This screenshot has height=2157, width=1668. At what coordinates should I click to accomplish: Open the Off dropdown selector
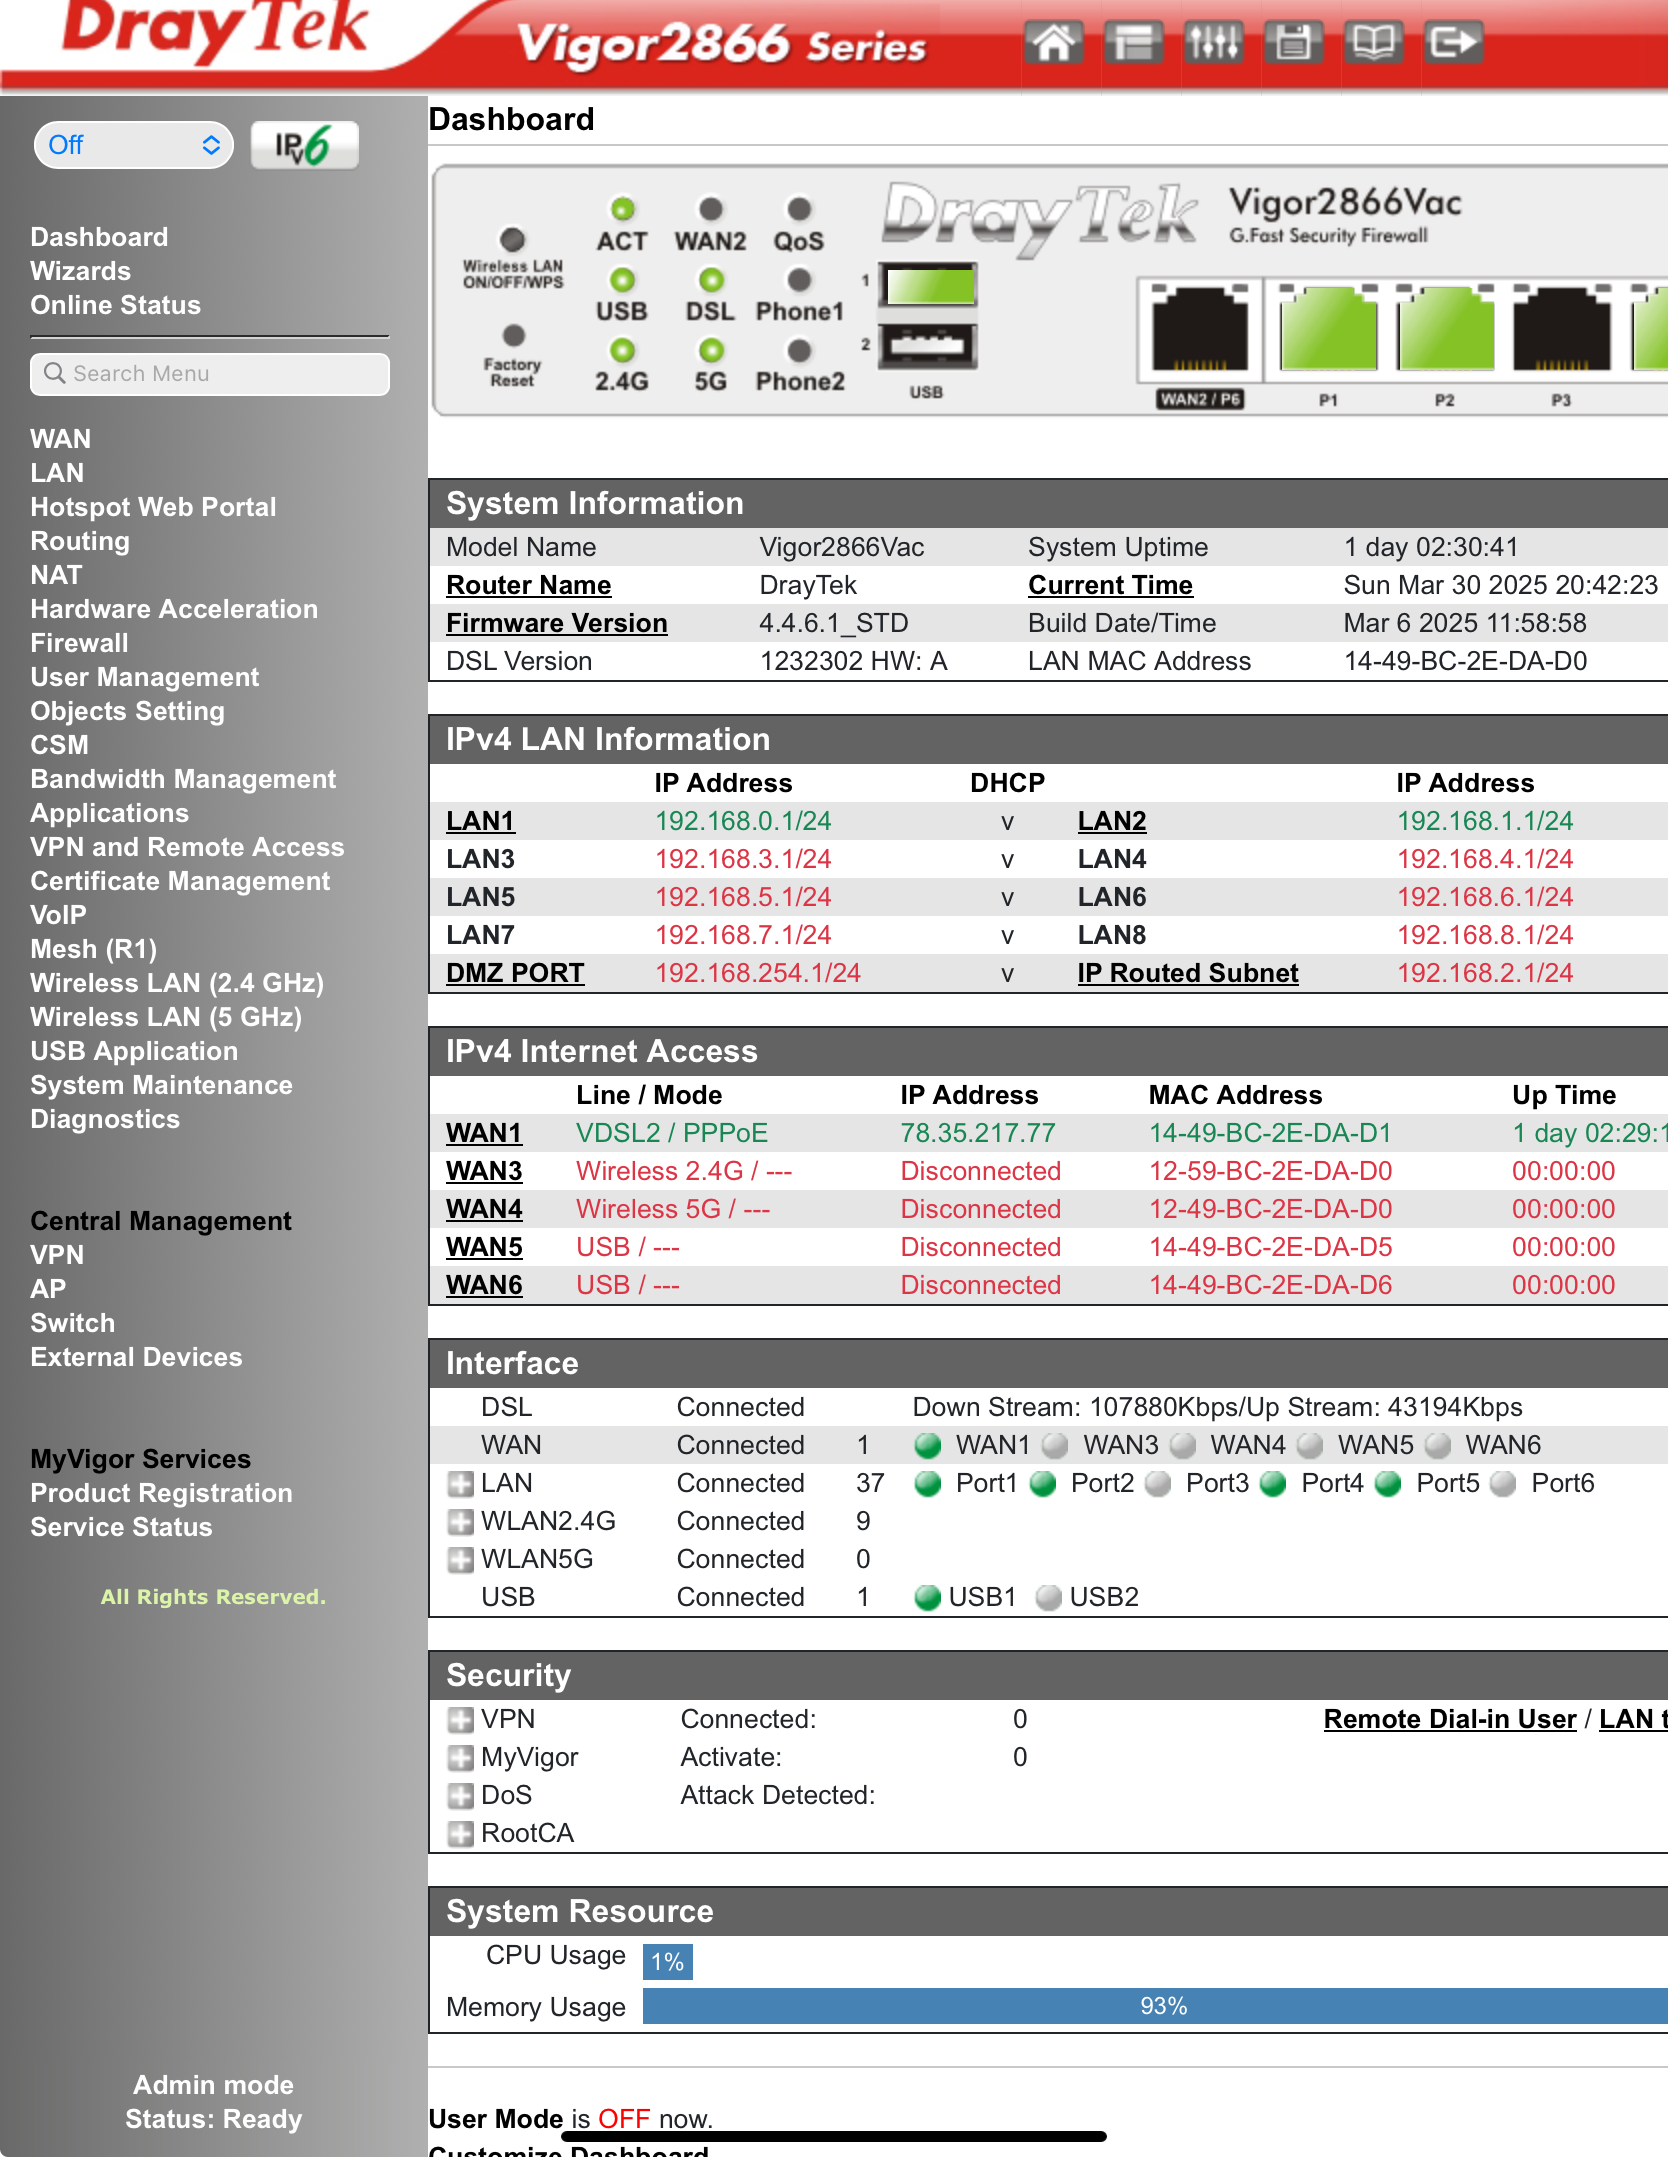[133, 145]
